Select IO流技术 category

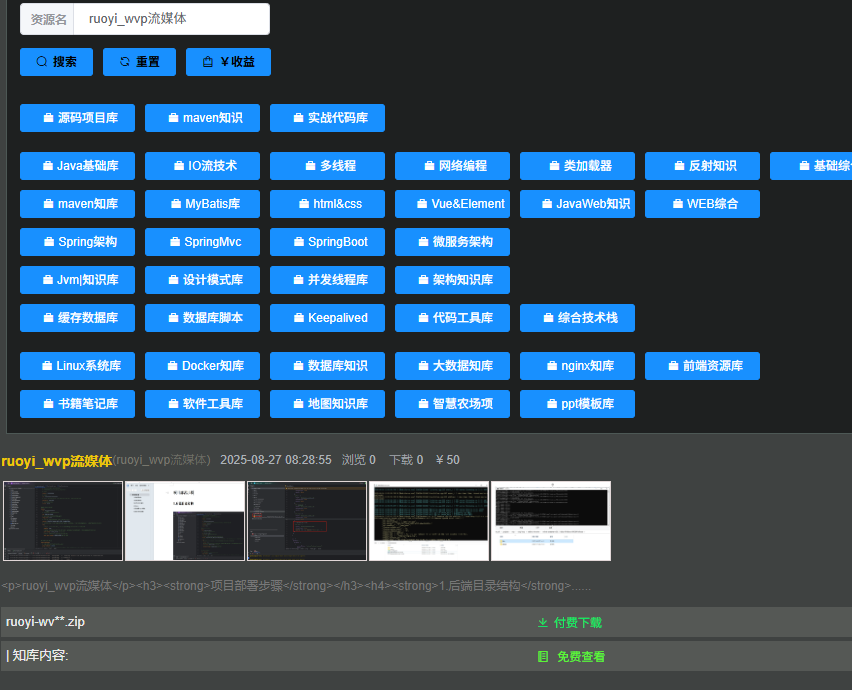(x=202, y=166)
